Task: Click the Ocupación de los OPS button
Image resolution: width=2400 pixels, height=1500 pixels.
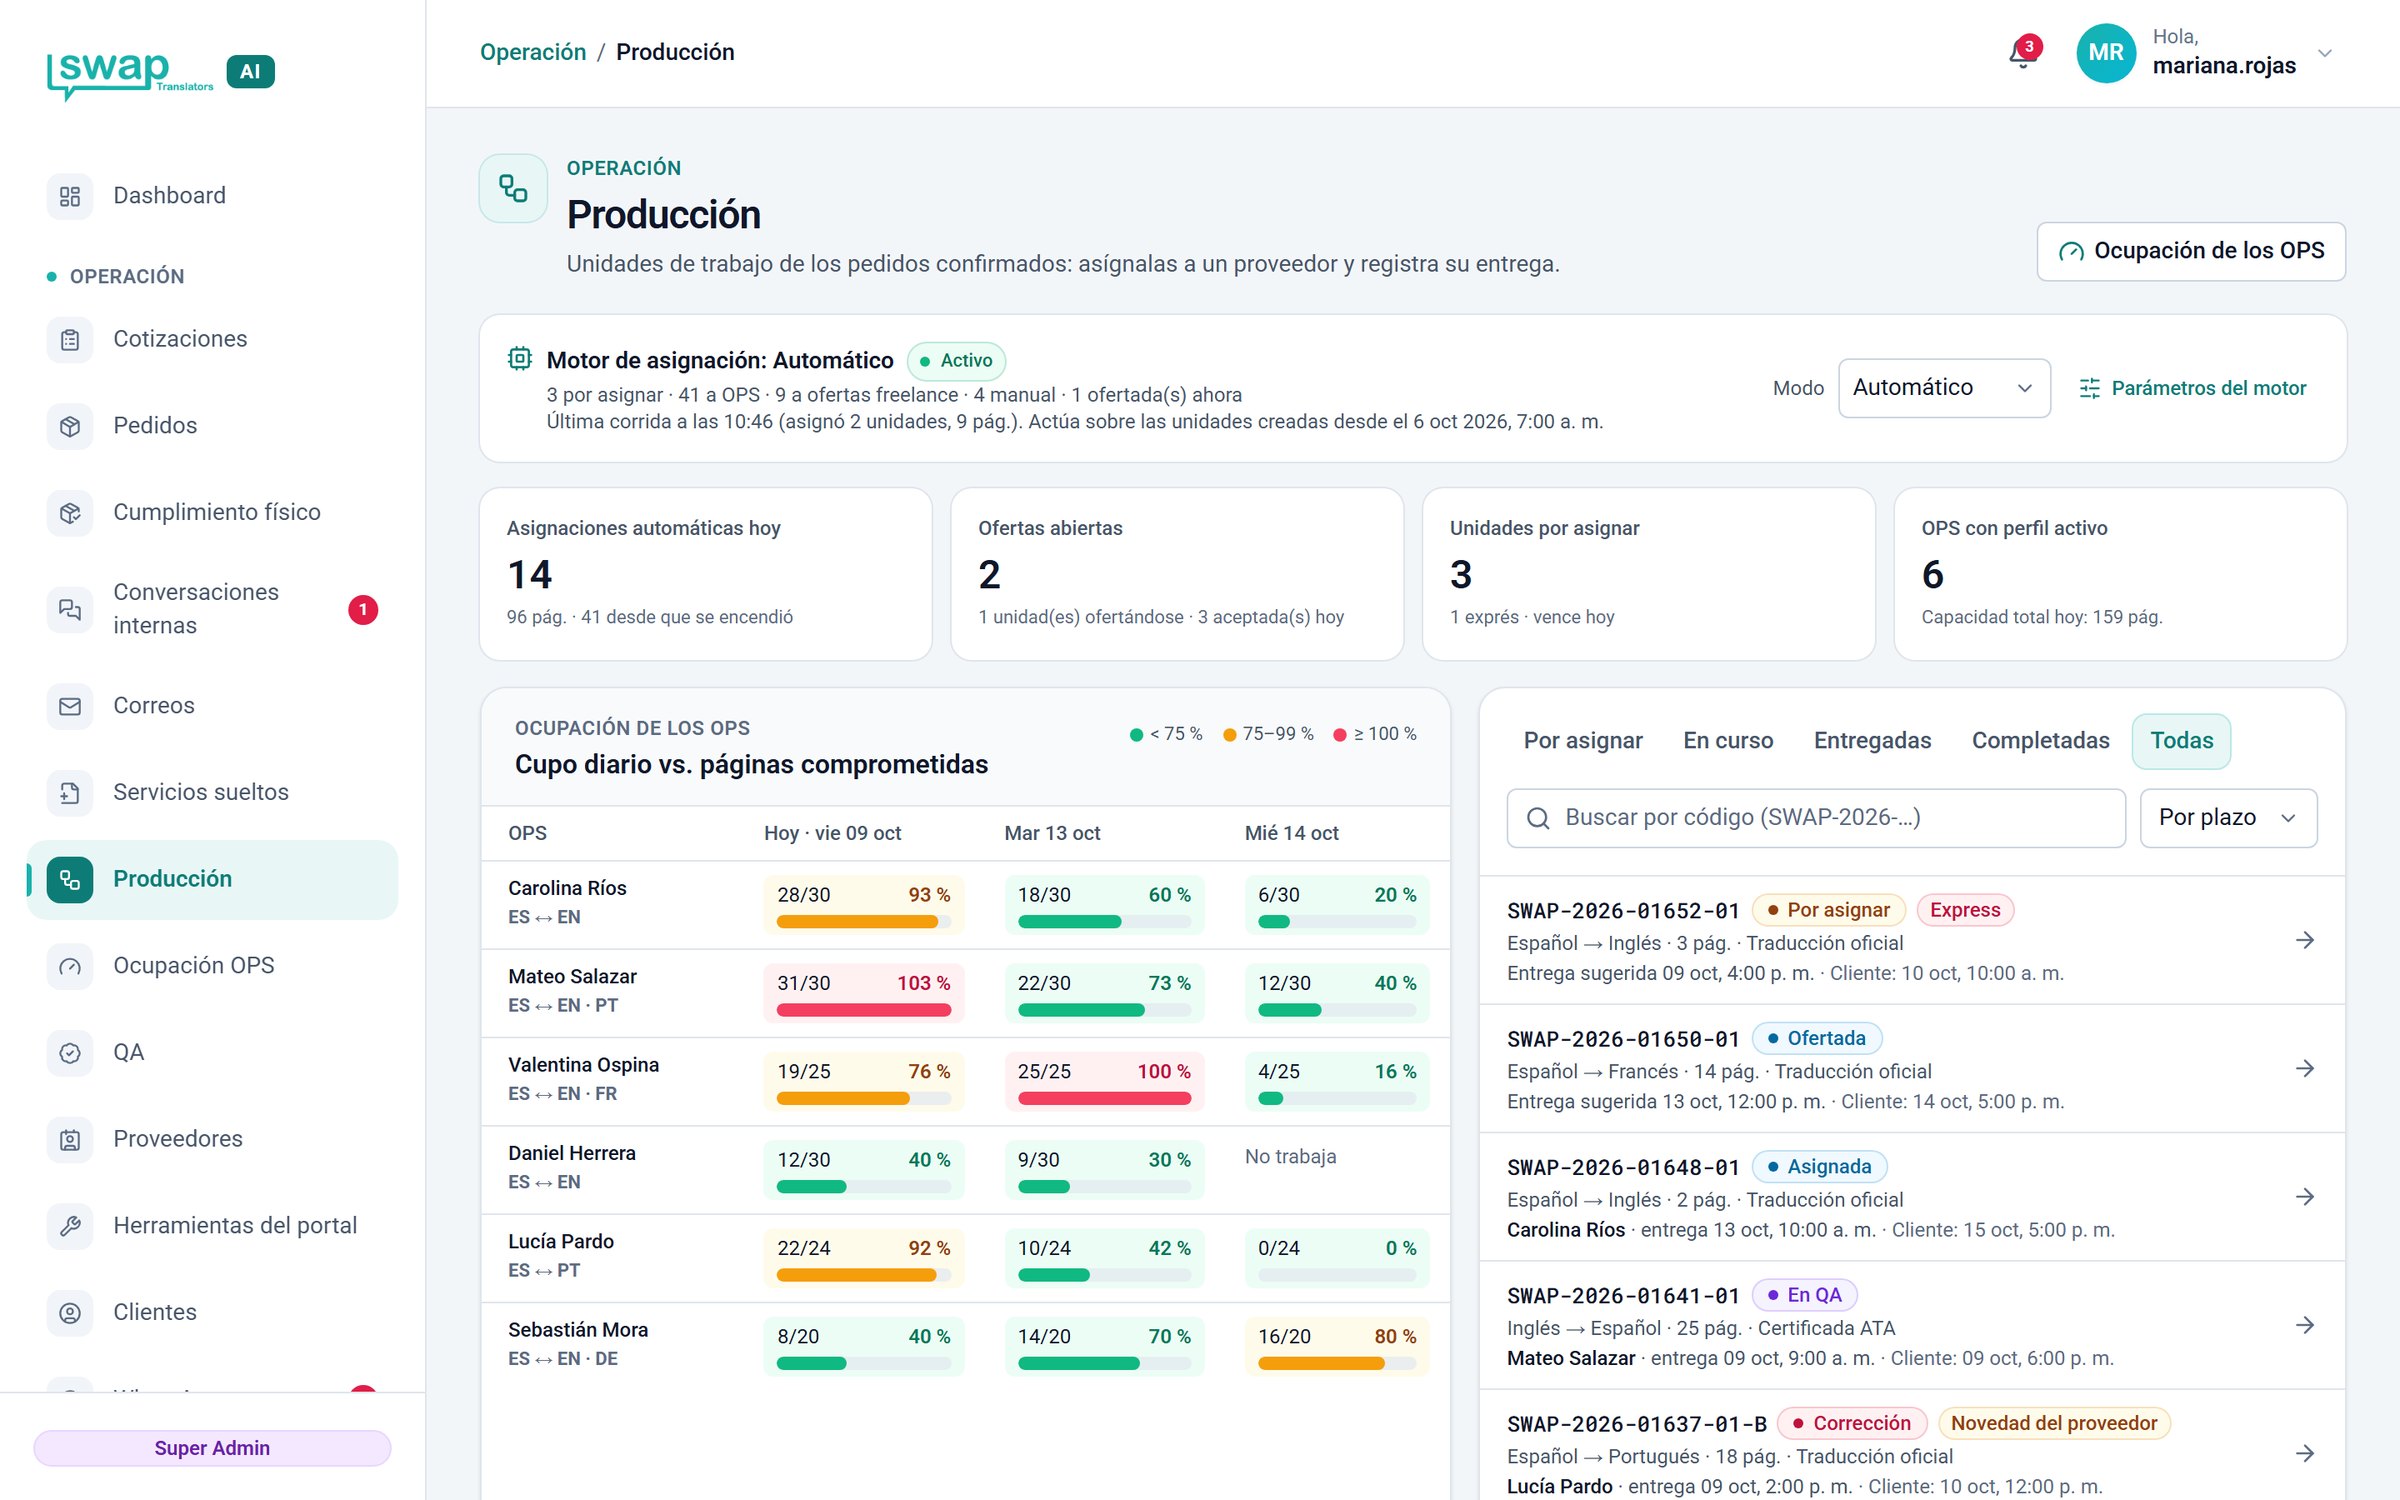Action: tap(2191, 251)
